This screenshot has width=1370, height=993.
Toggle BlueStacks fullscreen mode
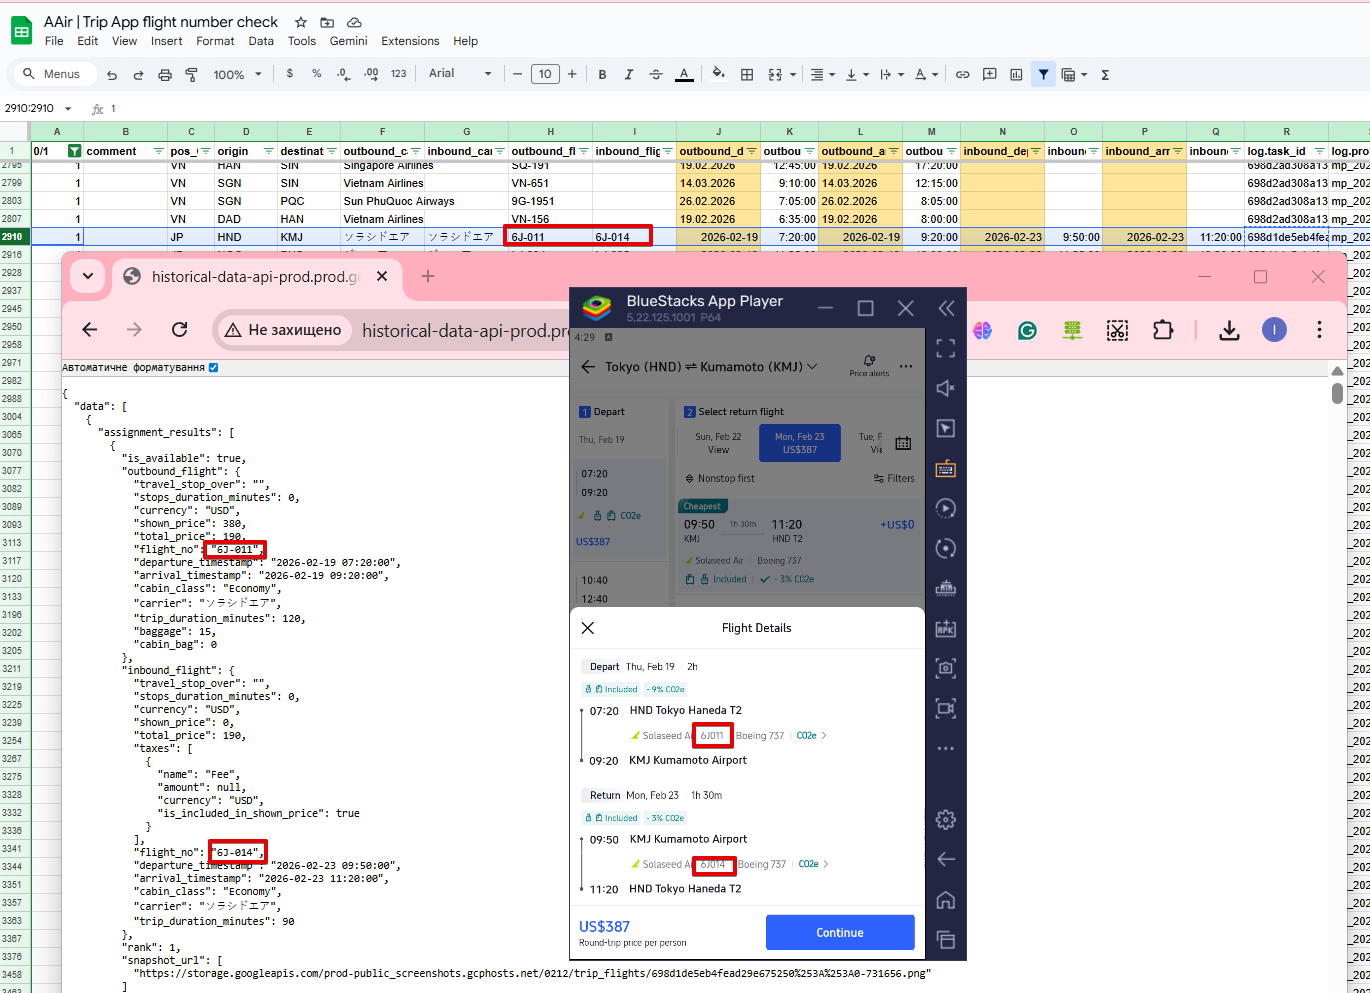point(945,348)
